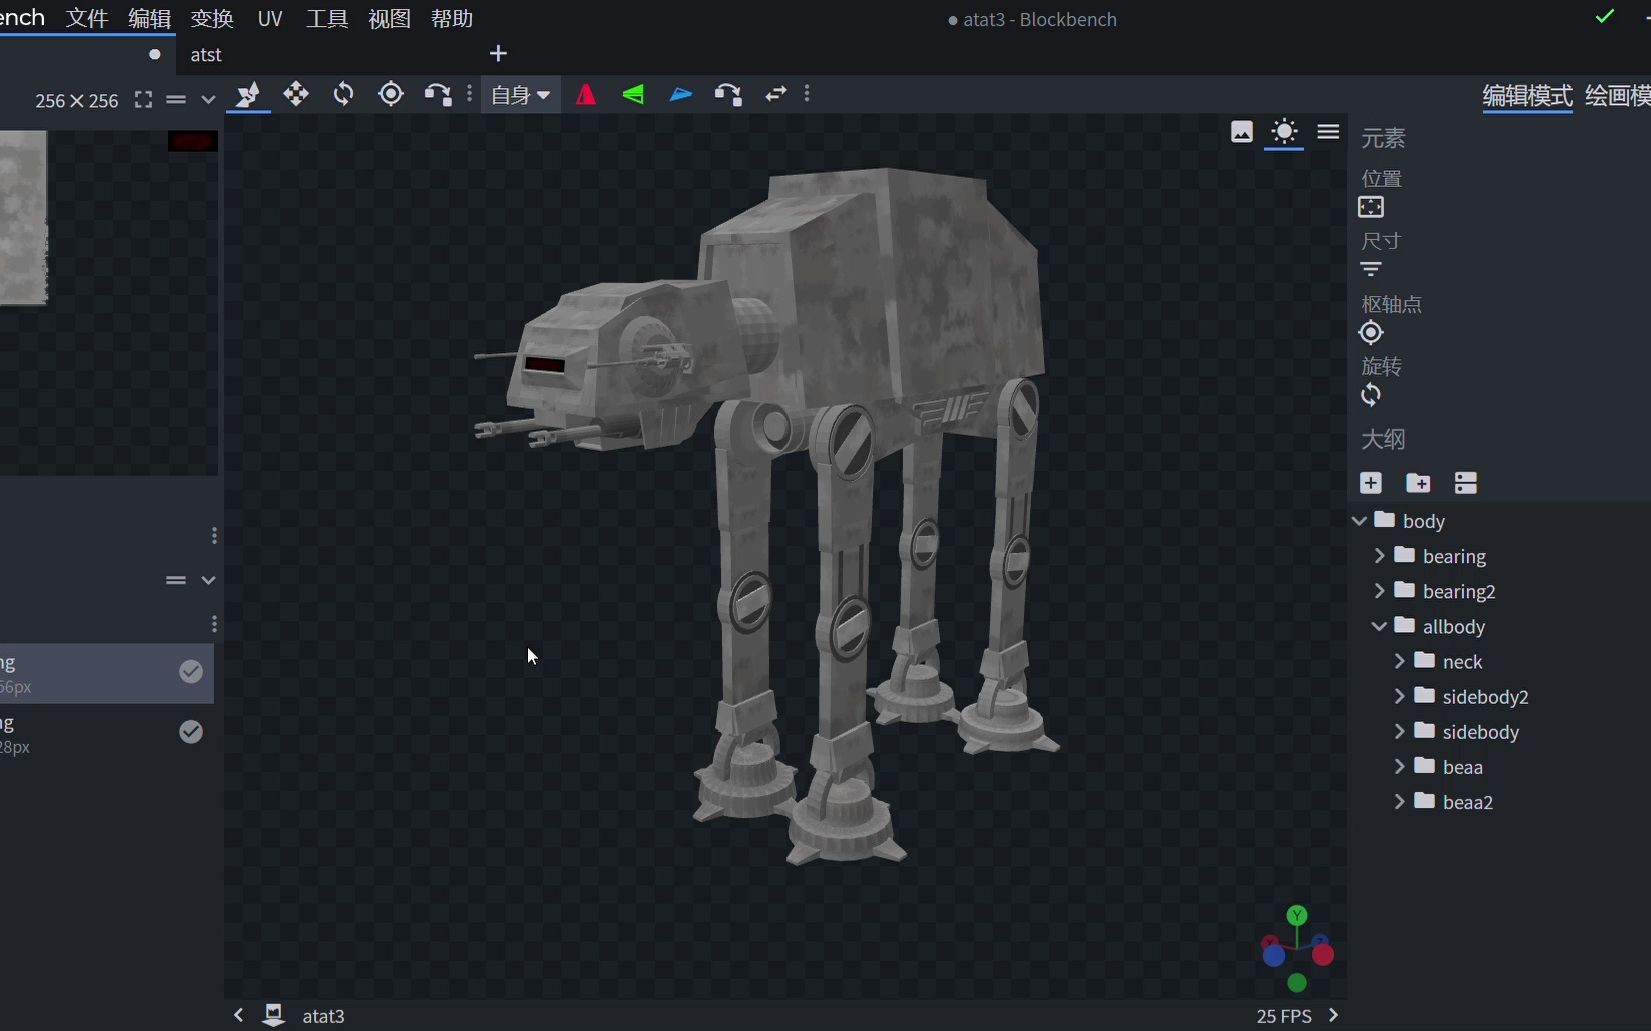
Task: Collapse texture panel with lower chevron
Action: tap(208, 580)
